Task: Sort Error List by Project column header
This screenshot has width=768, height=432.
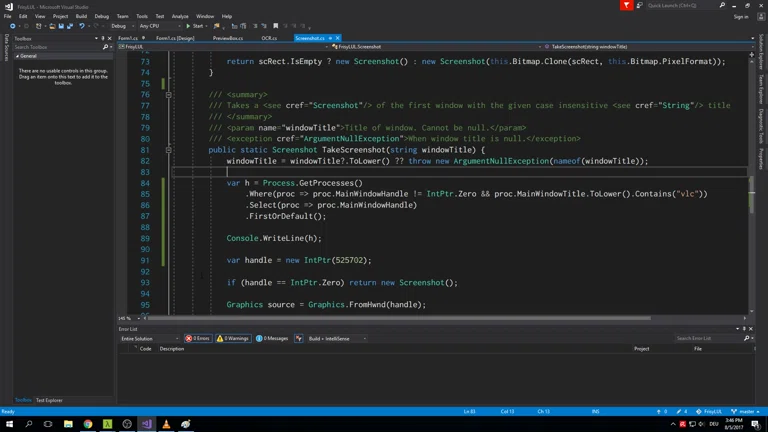Action: click(x=641, y=349)
